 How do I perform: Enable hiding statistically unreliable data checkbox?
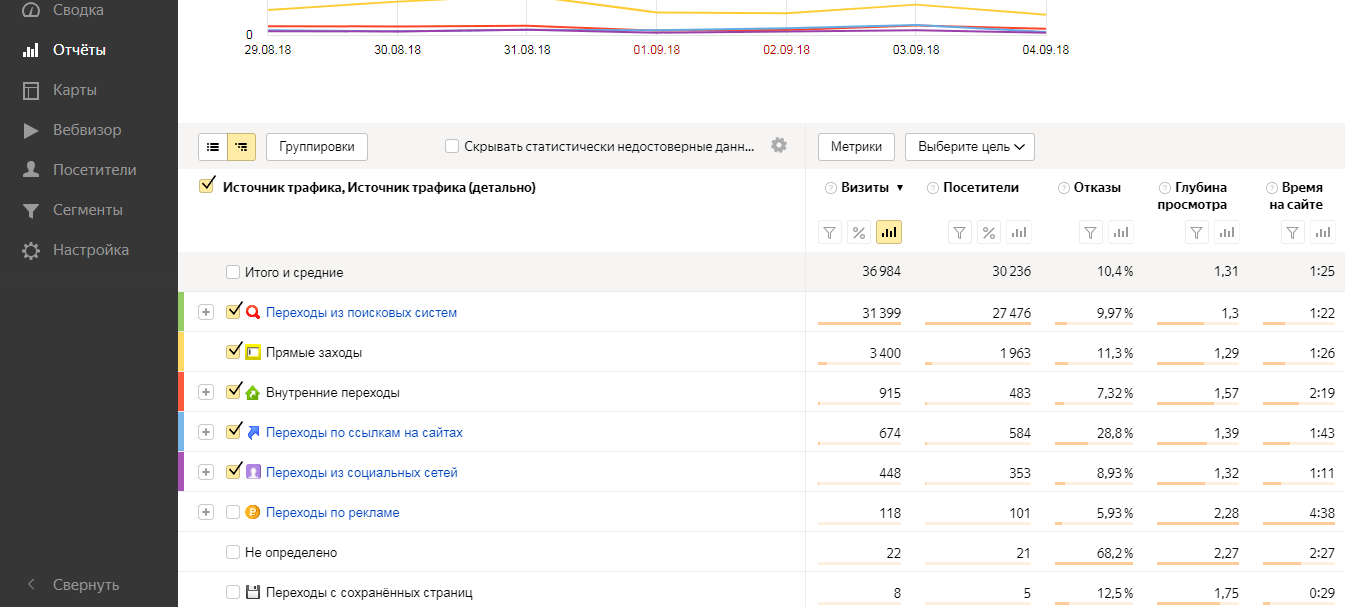point(452,147)
